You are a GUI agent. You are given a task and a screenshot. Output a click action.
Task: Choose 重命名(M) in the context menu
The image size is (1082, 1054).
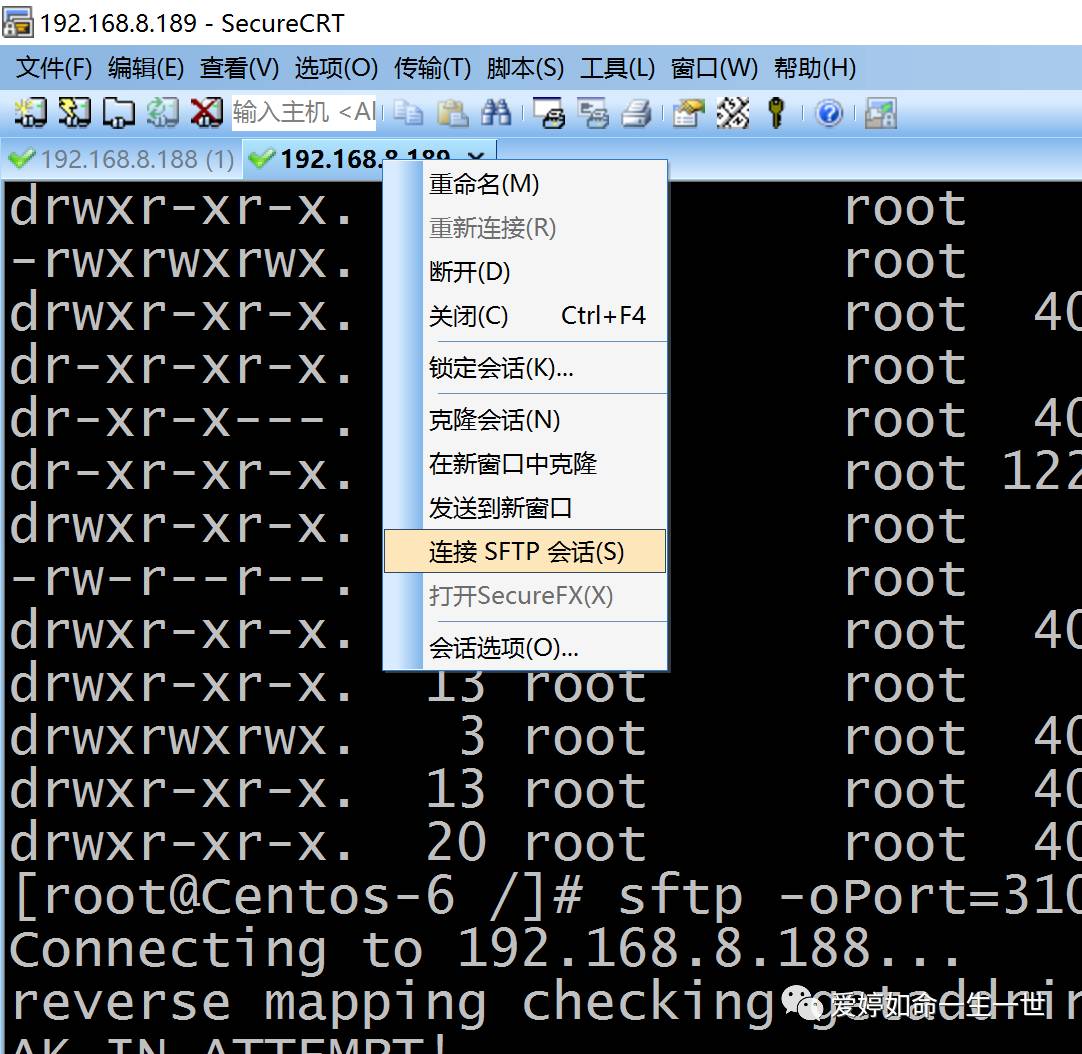click(526, 184)
